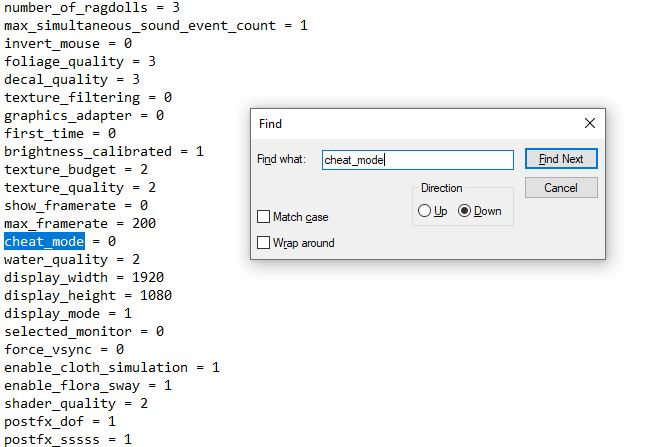The image size is (651, 447).
Task: Click the line 'display_width = 1920'
Action: 84,277
